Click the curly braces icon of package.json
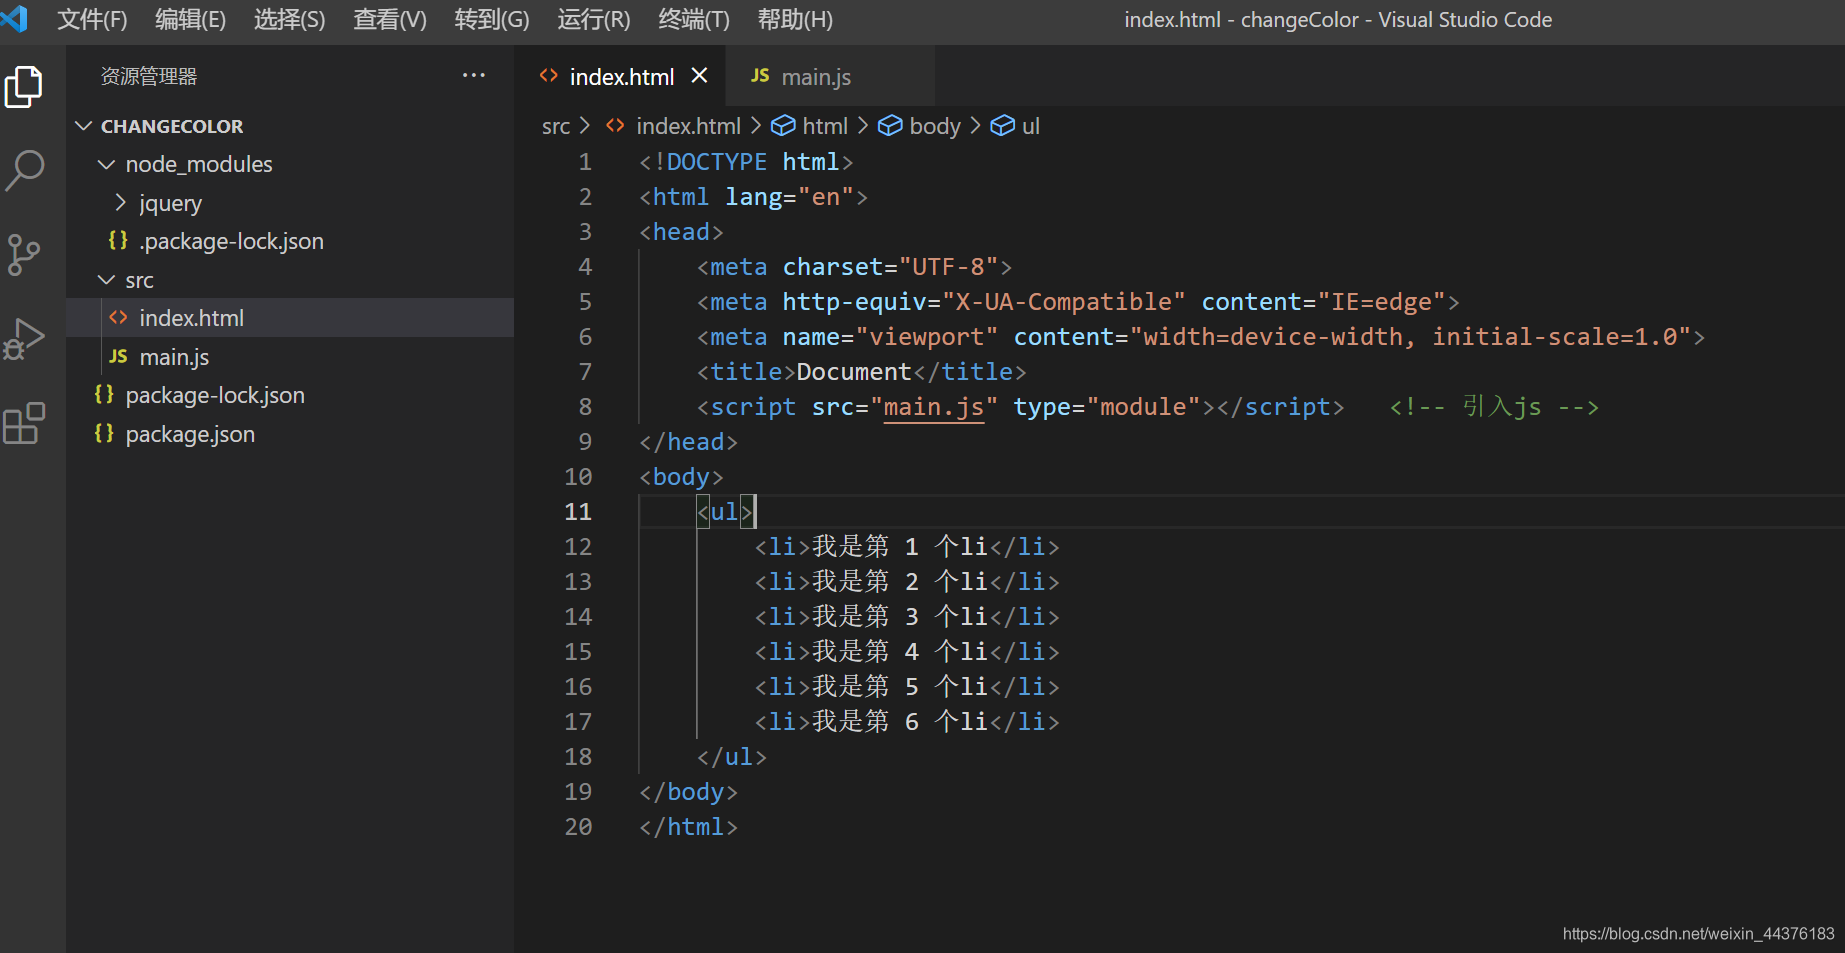The image size is (1845, 953). pyautogui.click(x=104, y=433)
